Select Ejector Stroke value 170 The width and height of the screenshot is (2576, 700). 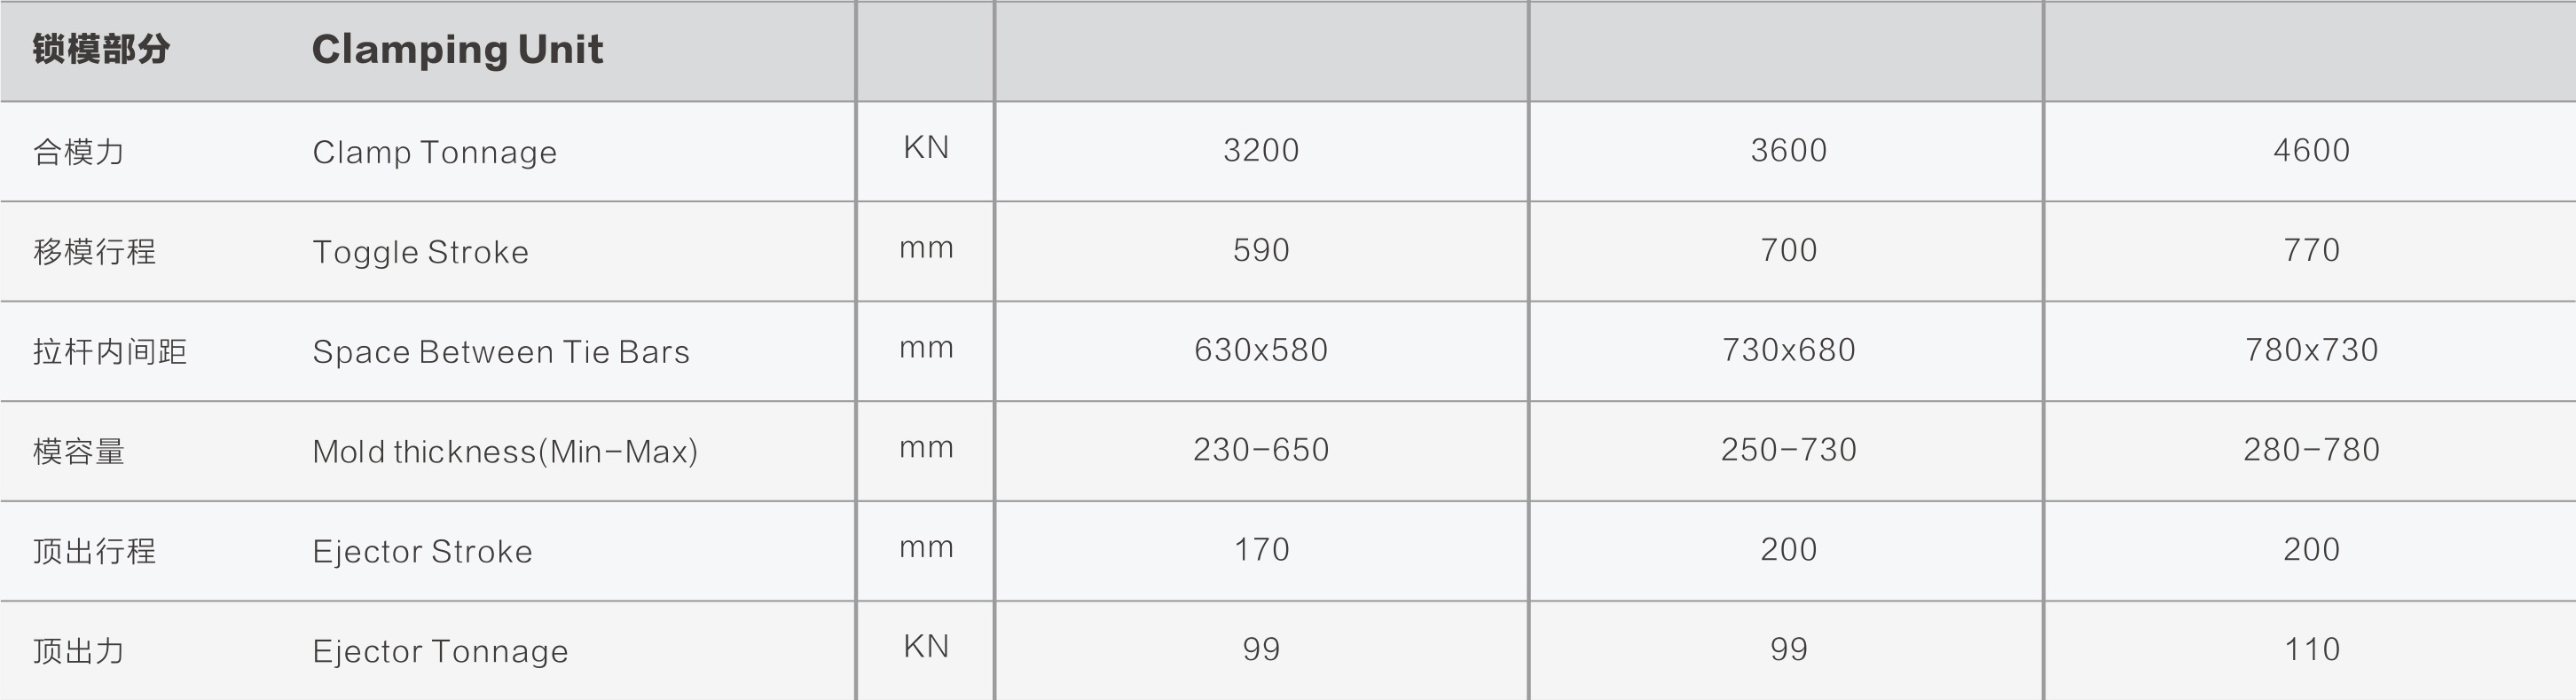point(1260,550)
